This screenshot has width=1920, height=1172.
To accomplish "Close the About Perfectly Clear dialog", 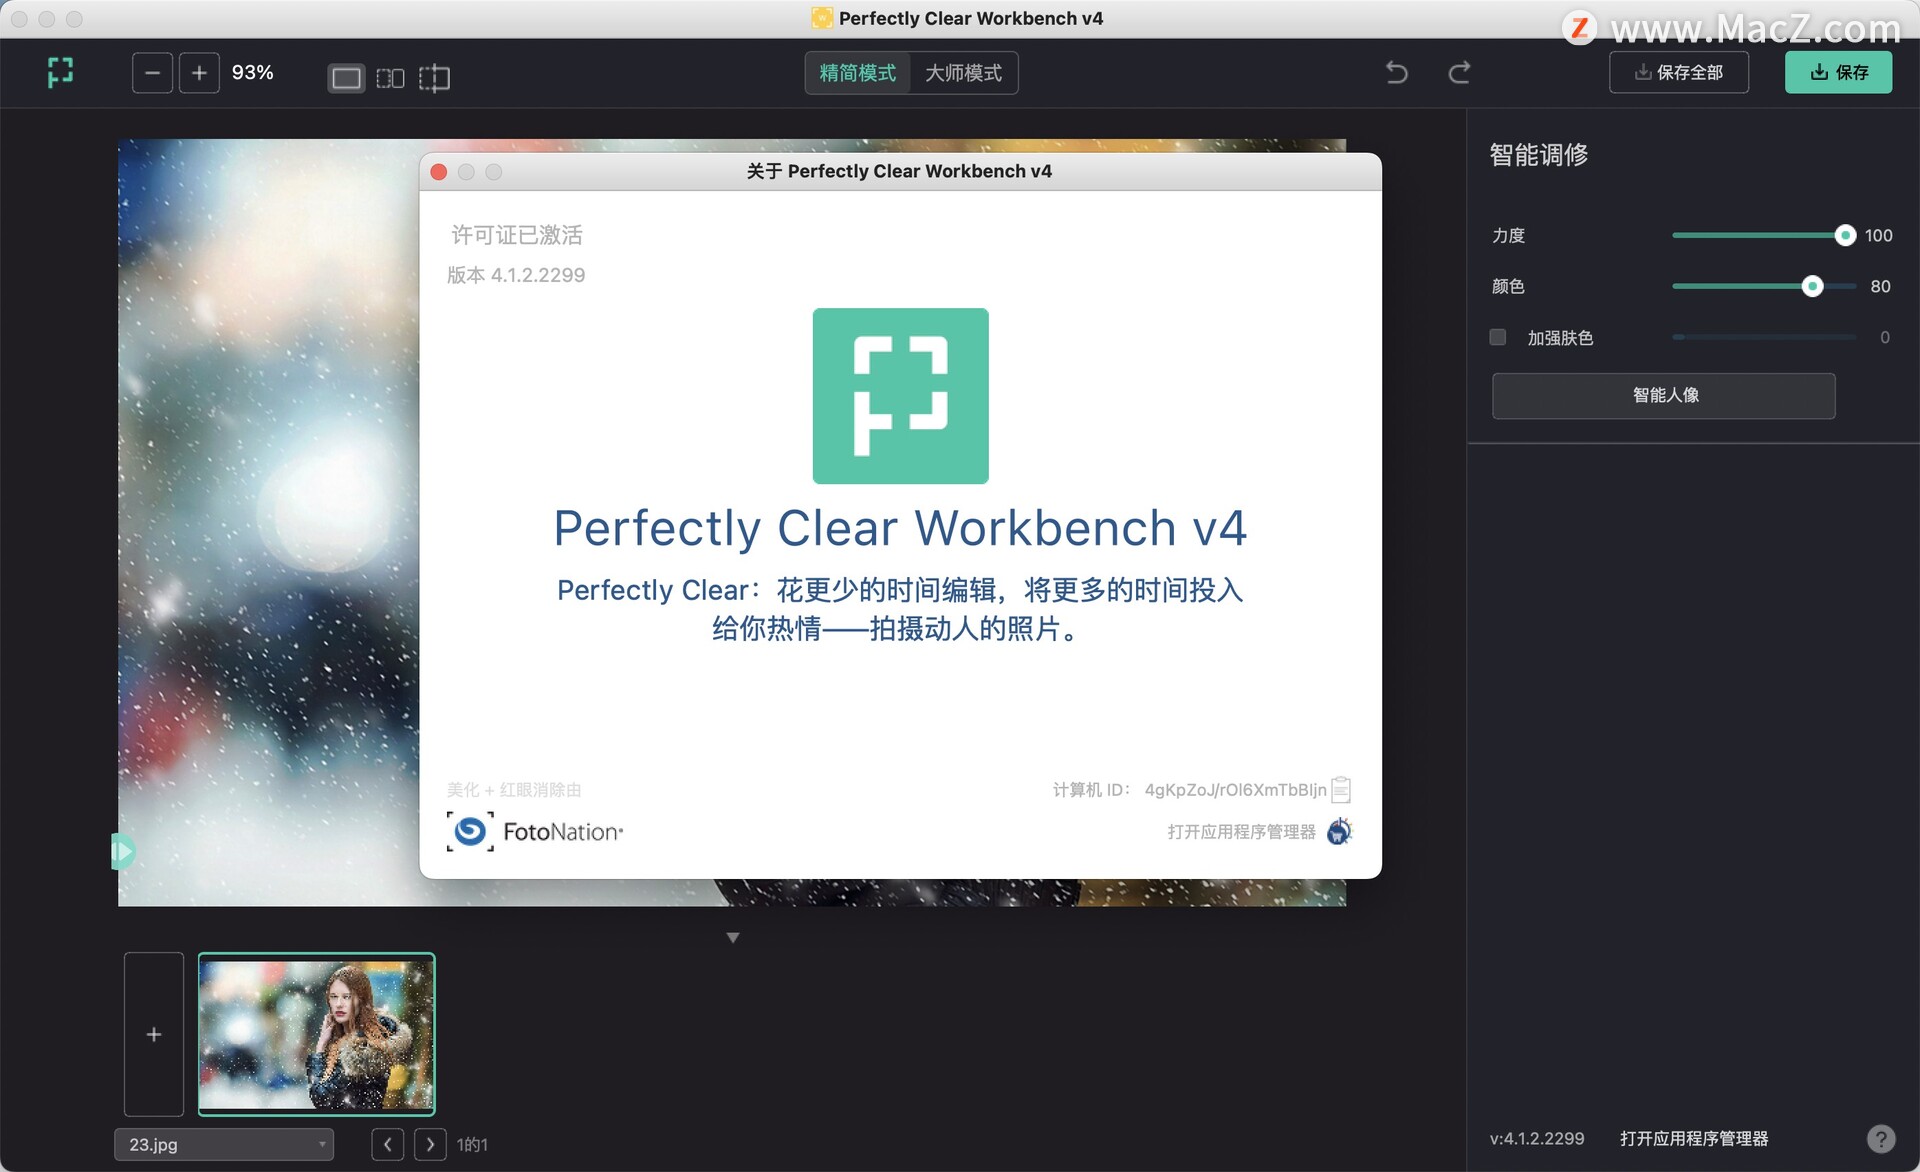I will tap(438, 172).
